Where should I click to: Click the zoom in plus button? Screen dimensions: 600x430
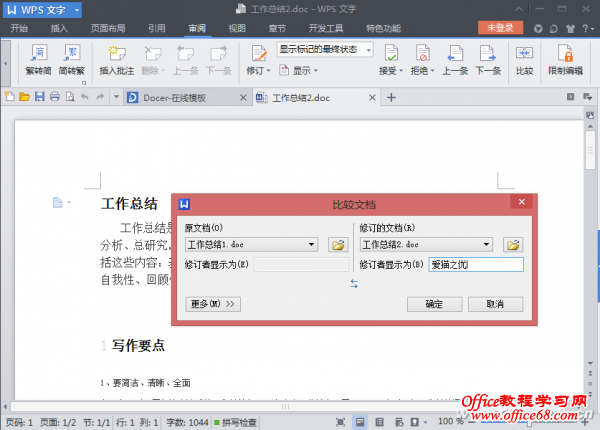click(x=585, y=422)
